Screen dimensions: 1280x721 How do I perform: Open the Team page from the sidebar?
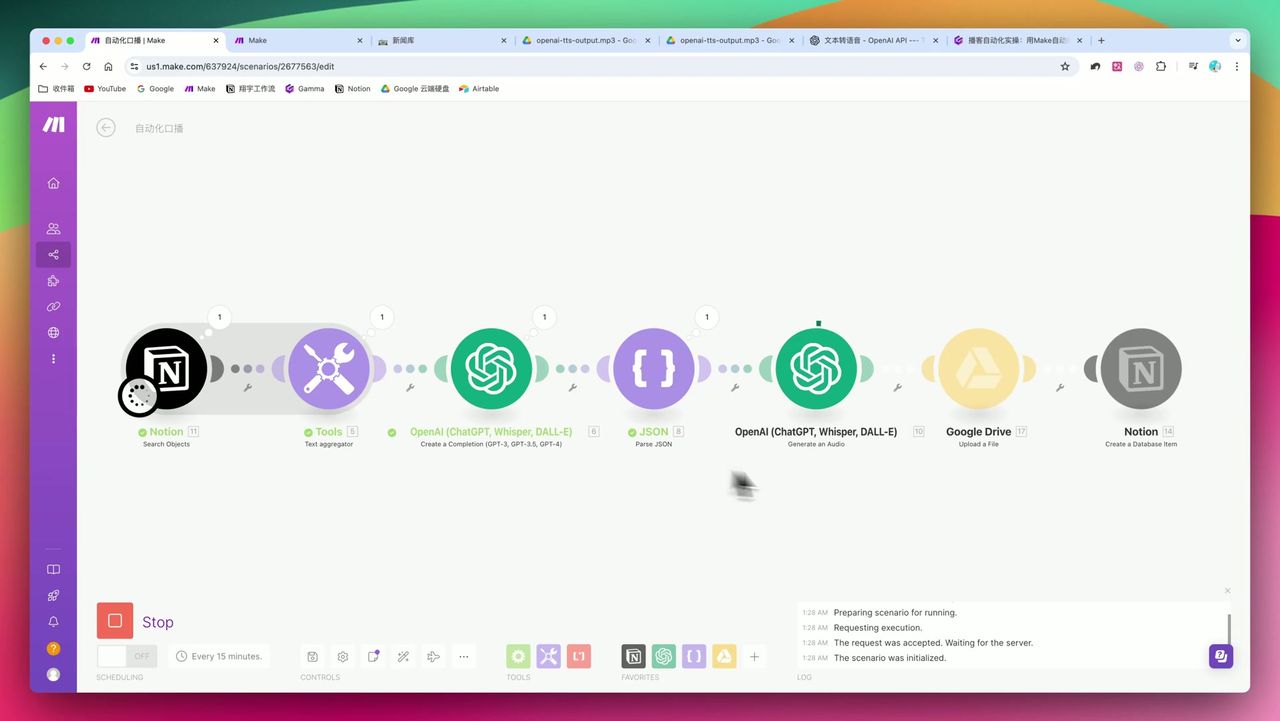pyautogui.click(x=53, y=228)
